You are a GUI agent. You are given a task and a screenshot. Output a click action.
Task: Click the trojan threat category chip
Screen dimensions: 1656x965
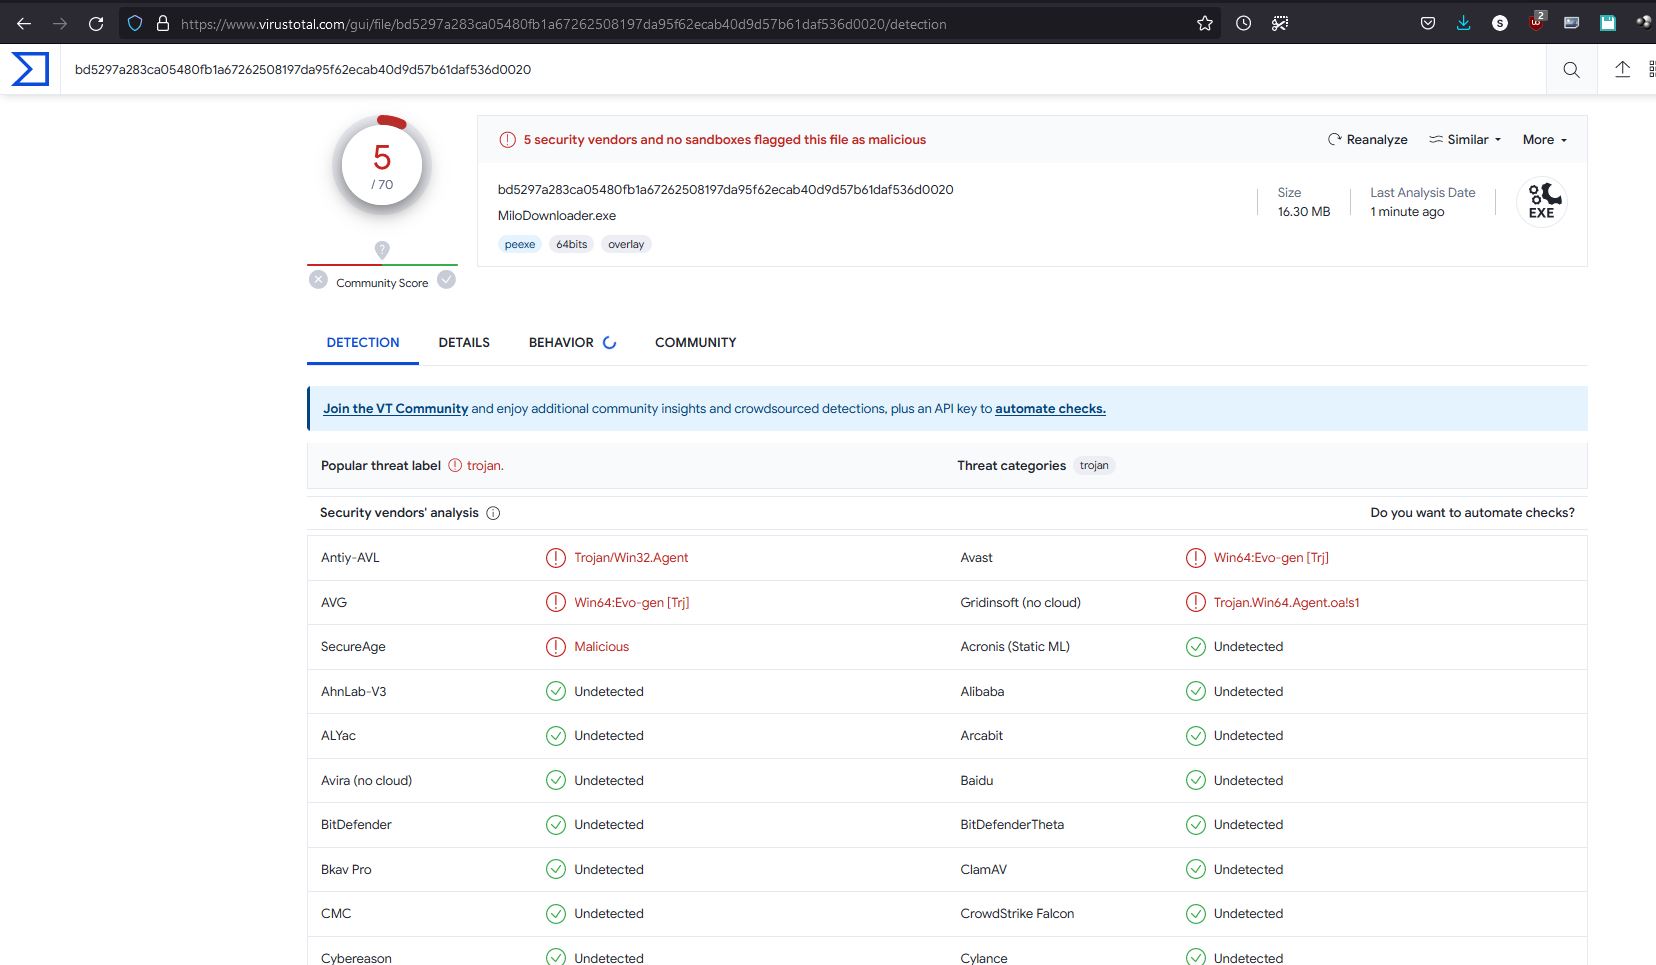click(x=1094, y=465)
